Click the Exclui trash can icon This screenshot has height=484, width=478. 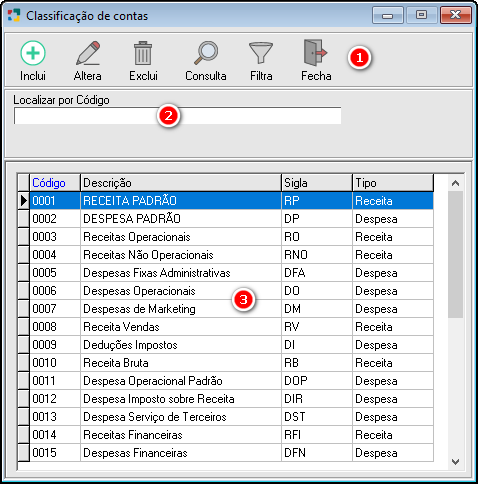click(x=143, y=53)
